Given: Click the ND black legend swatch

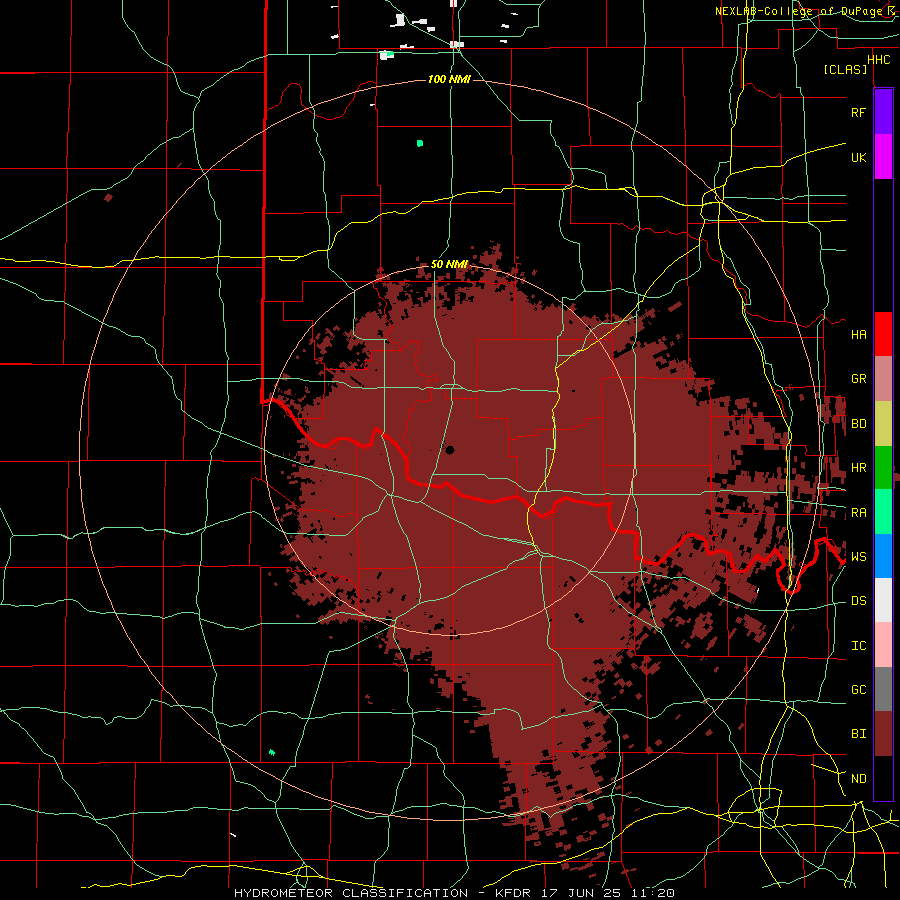Looking at the screenshot, I should 883,778.
